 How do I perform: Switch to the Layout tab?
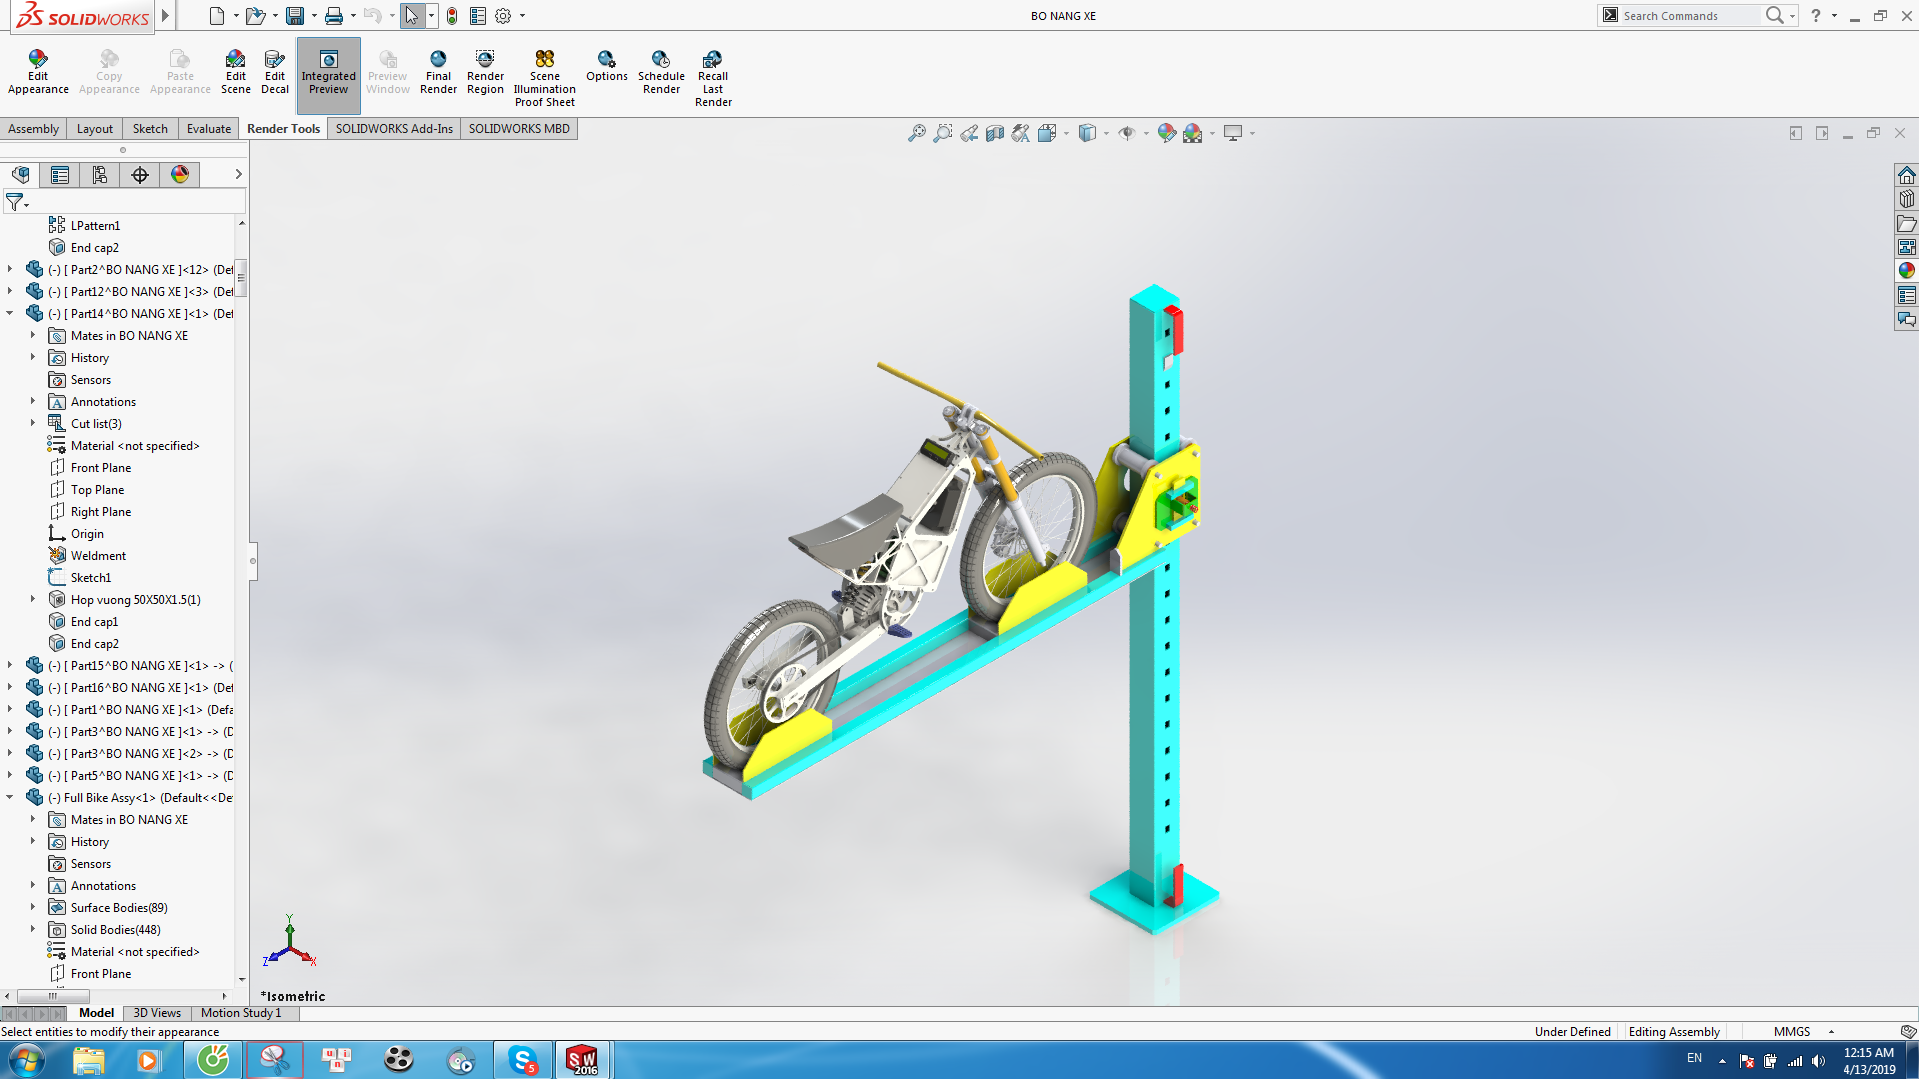(x=95, y=129)
